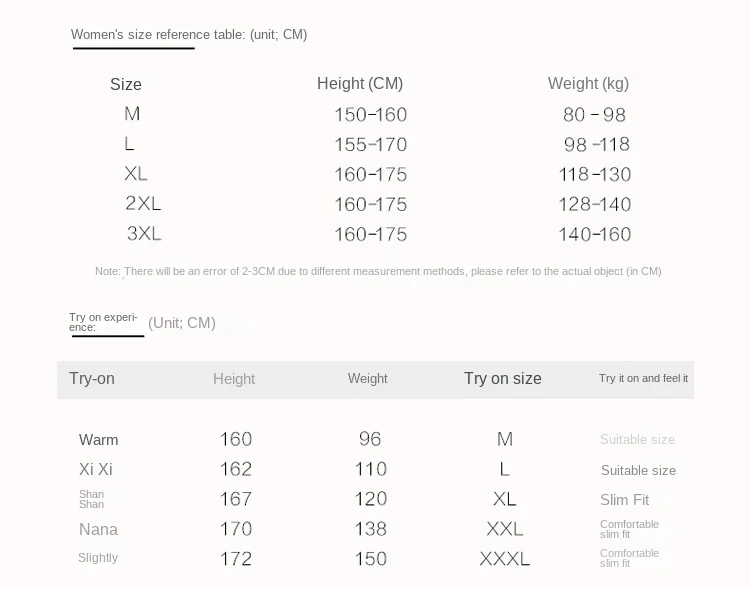Click the Height (CM) column header
The height and width of the screenshot is (589, 750).
360,84
